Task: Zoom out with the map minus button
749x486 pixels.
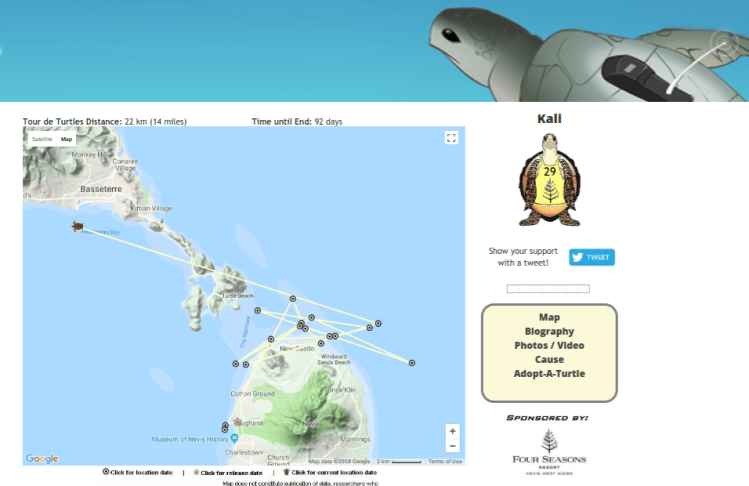Action: [x=452, y=446]
